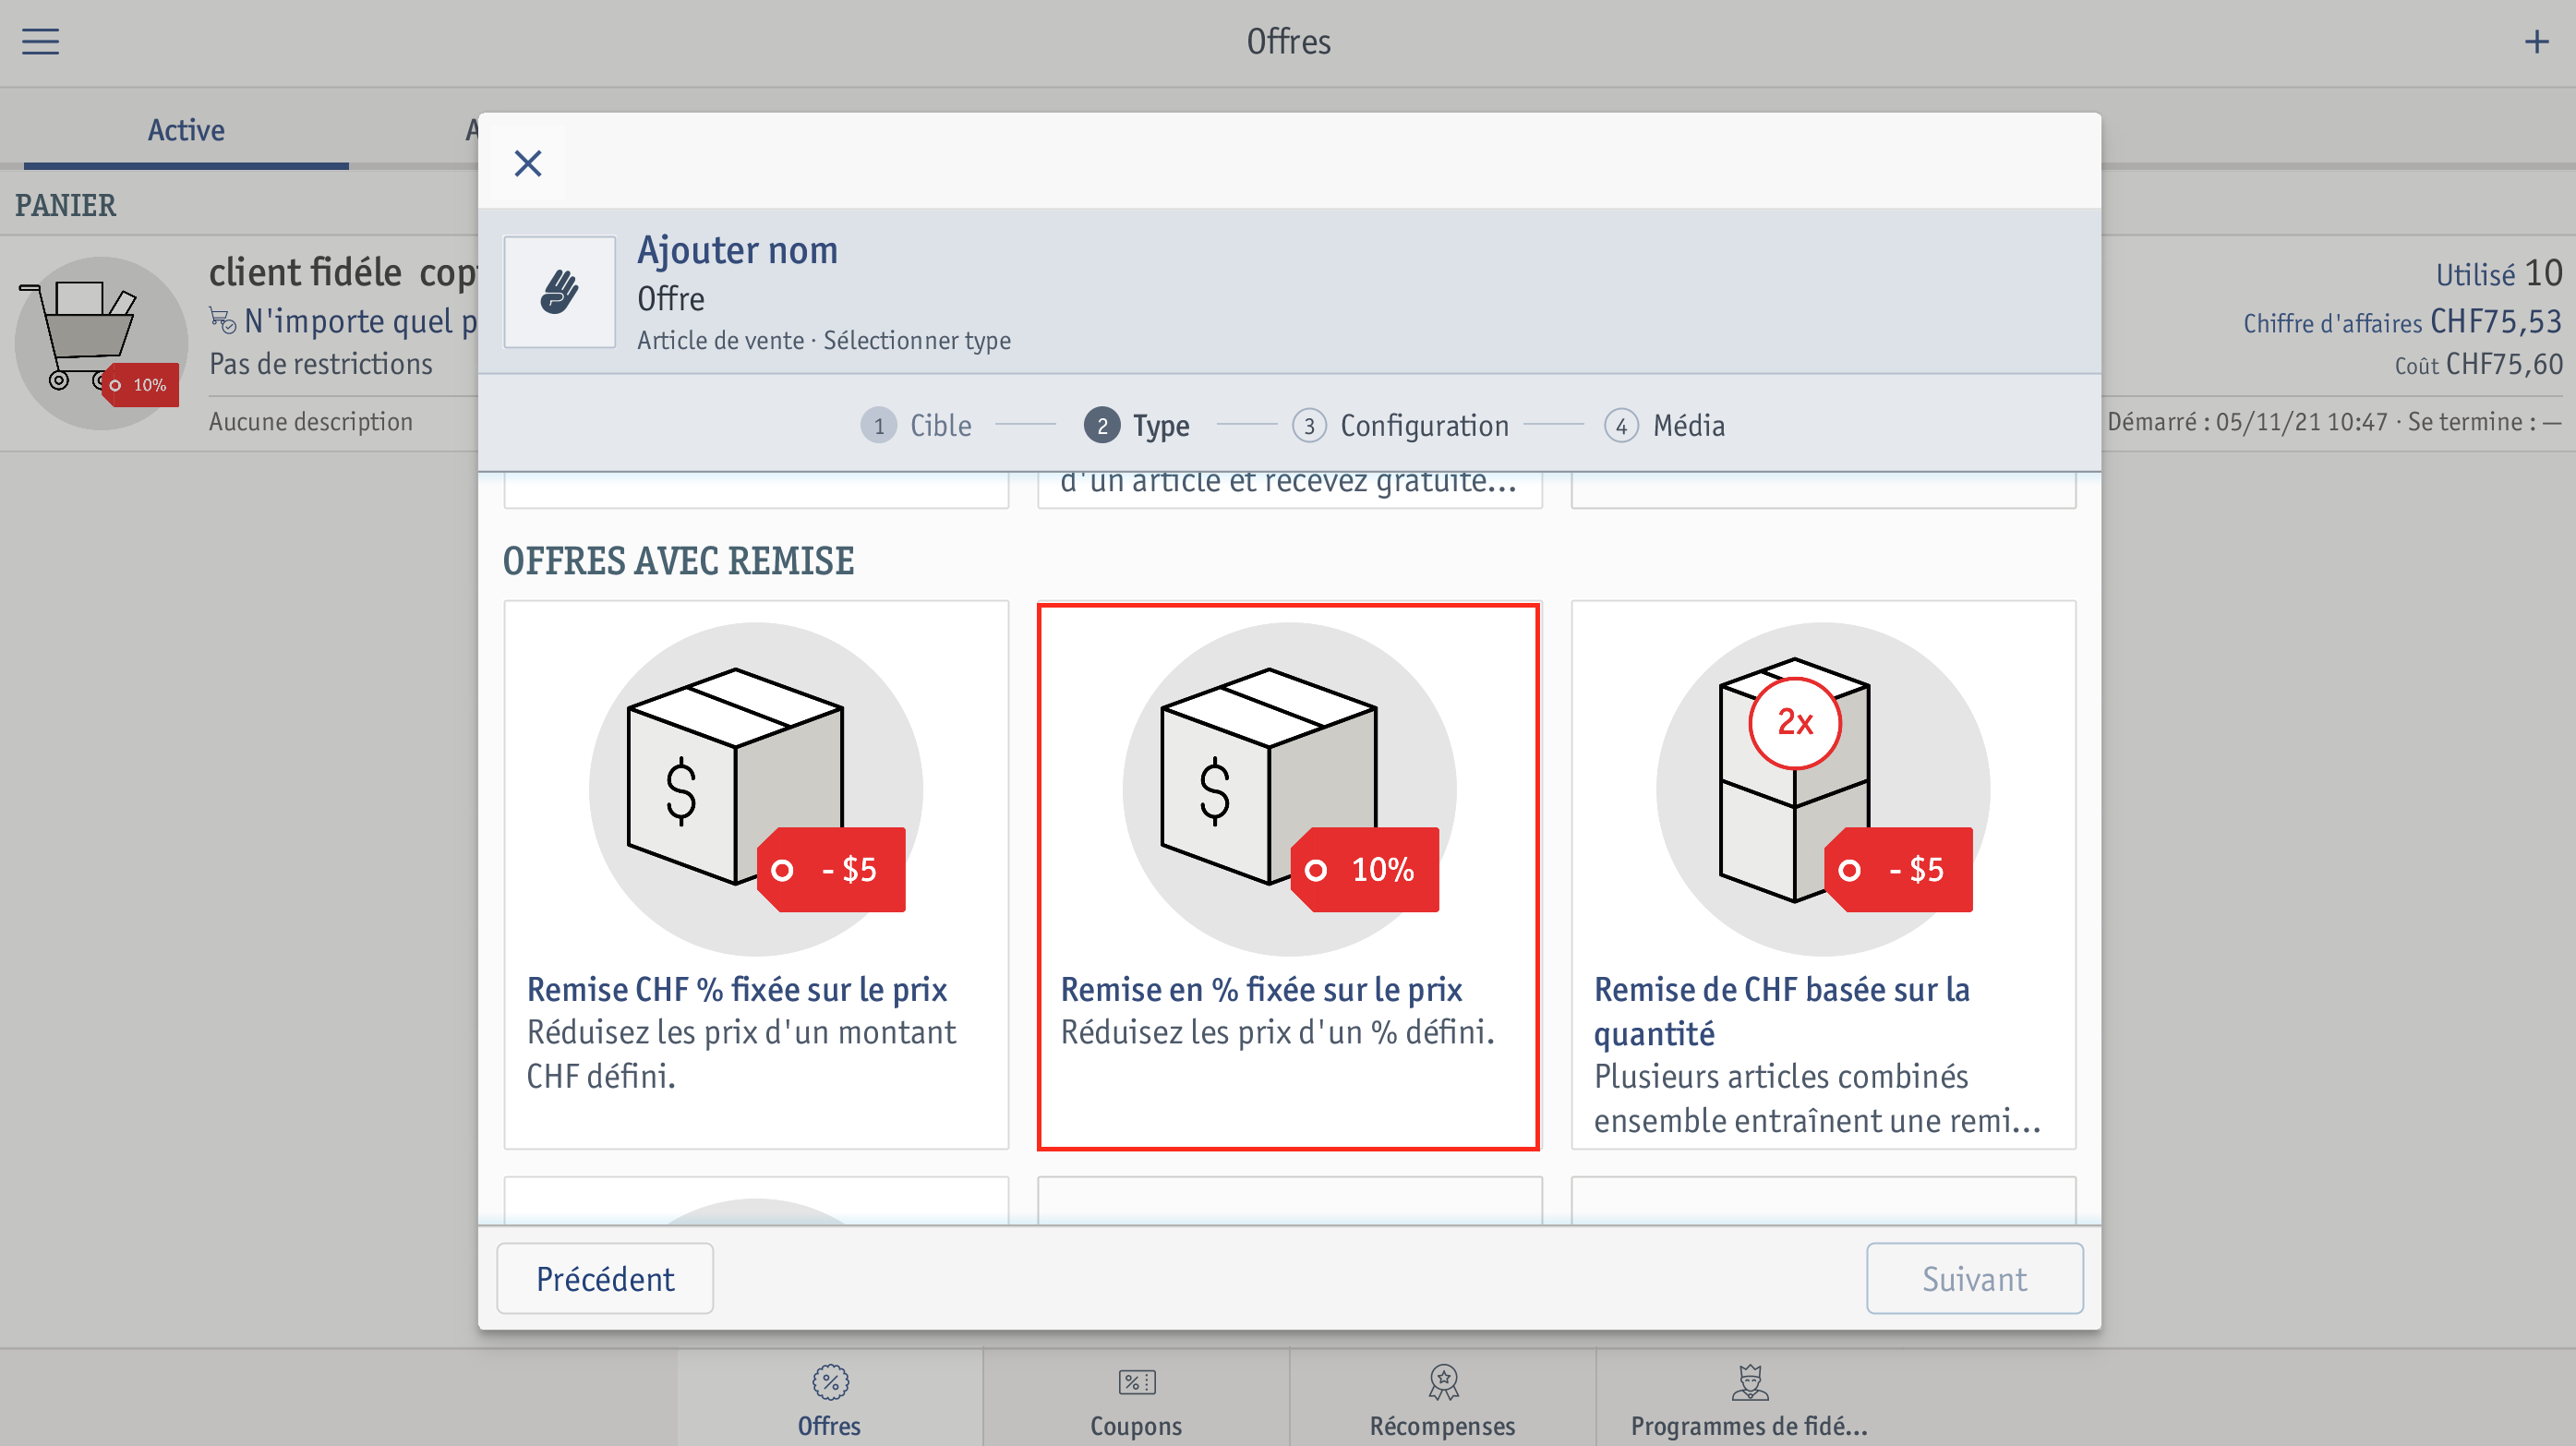The height and width of the screenshot is (1446, 2576).
Task: Edit the Ajouter nom title
Action: (737, 250)
